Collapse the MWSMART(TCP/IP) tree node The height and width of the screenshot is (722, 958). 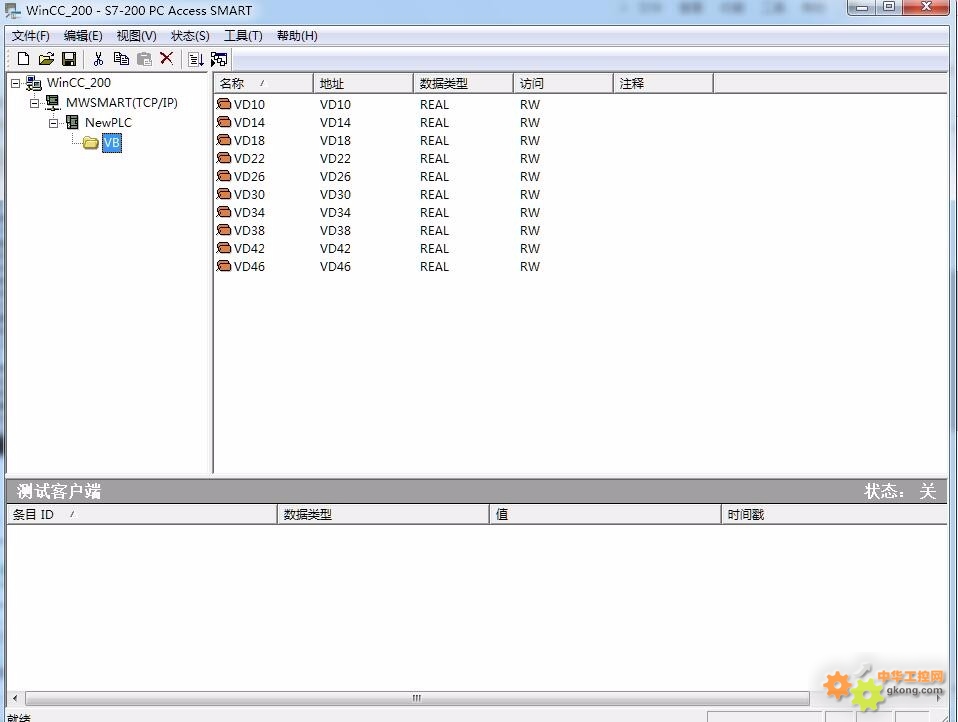[x=34, y=103]
